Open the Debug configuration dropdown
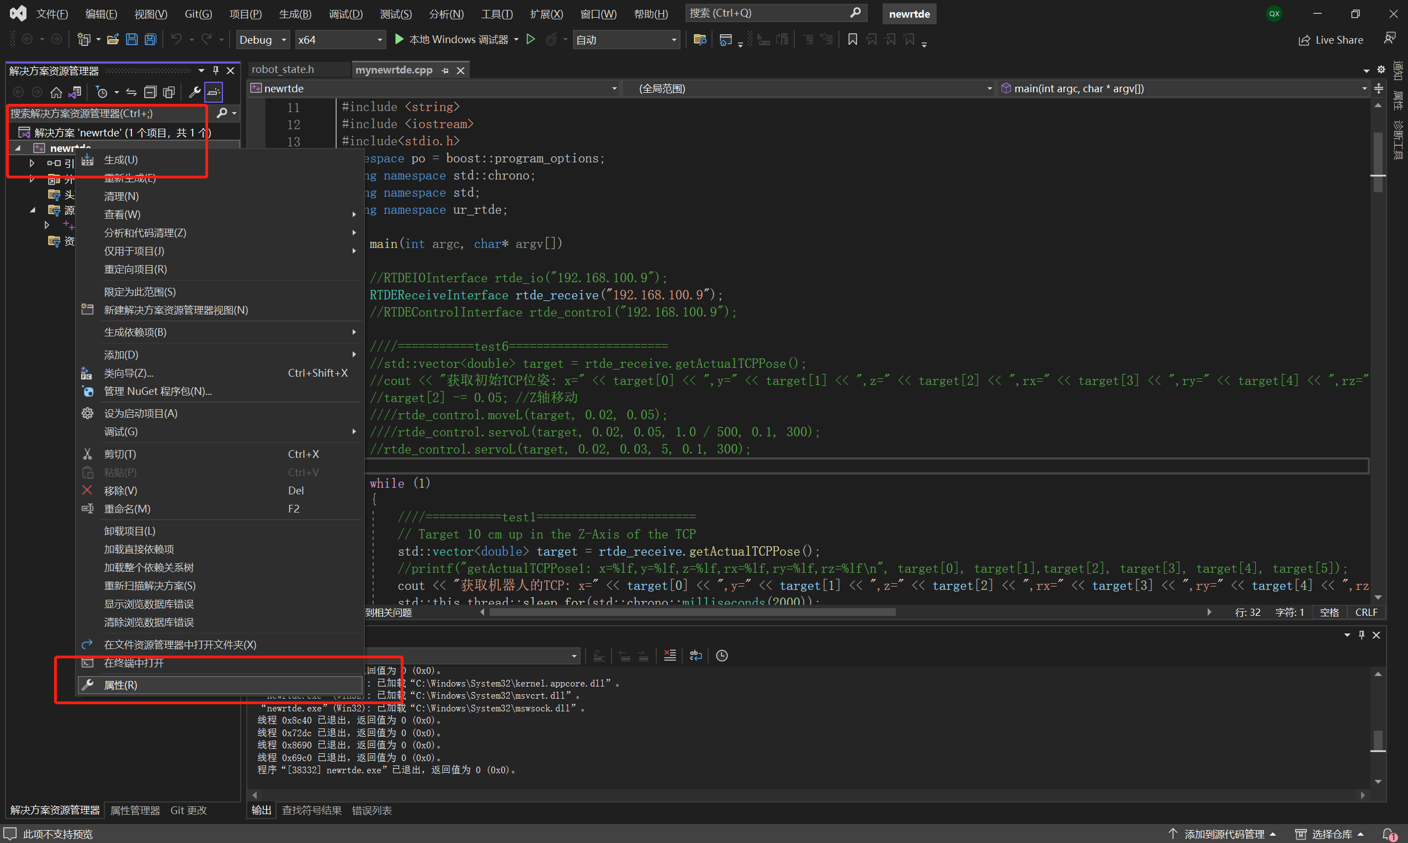The height and width of the screenshot is (843, 1408). click(x=262, y=39)
